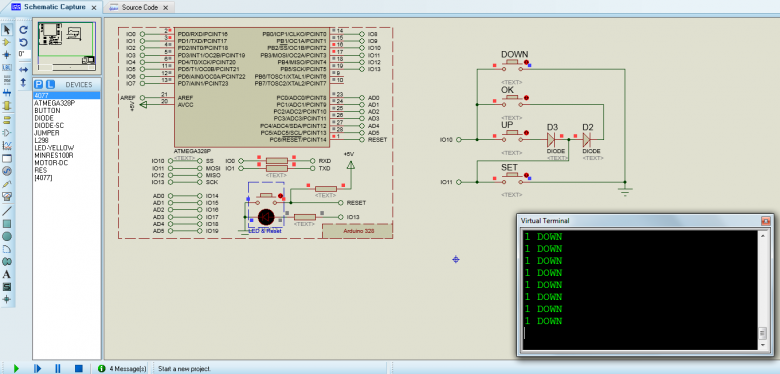This screenshot has width=780, height=374.
Task: Open the 4 Message(s) log
Action: 122,369
